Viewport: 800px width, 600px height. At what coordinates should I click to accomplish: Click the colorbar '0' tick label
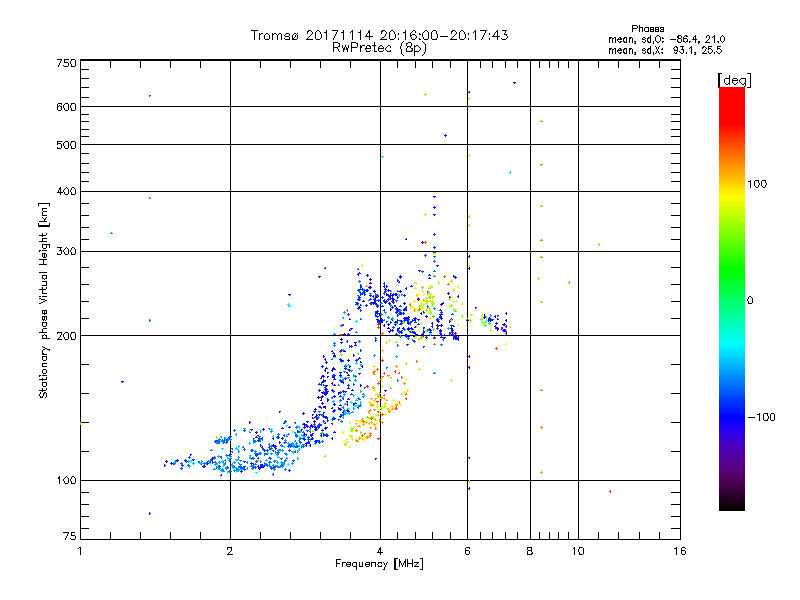pos(750,301)
